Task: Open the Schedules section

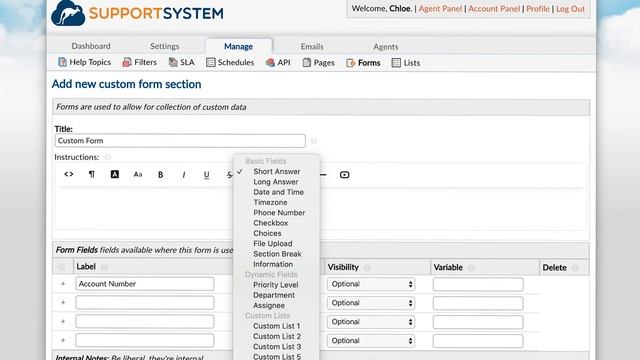Action: (230, 62)
